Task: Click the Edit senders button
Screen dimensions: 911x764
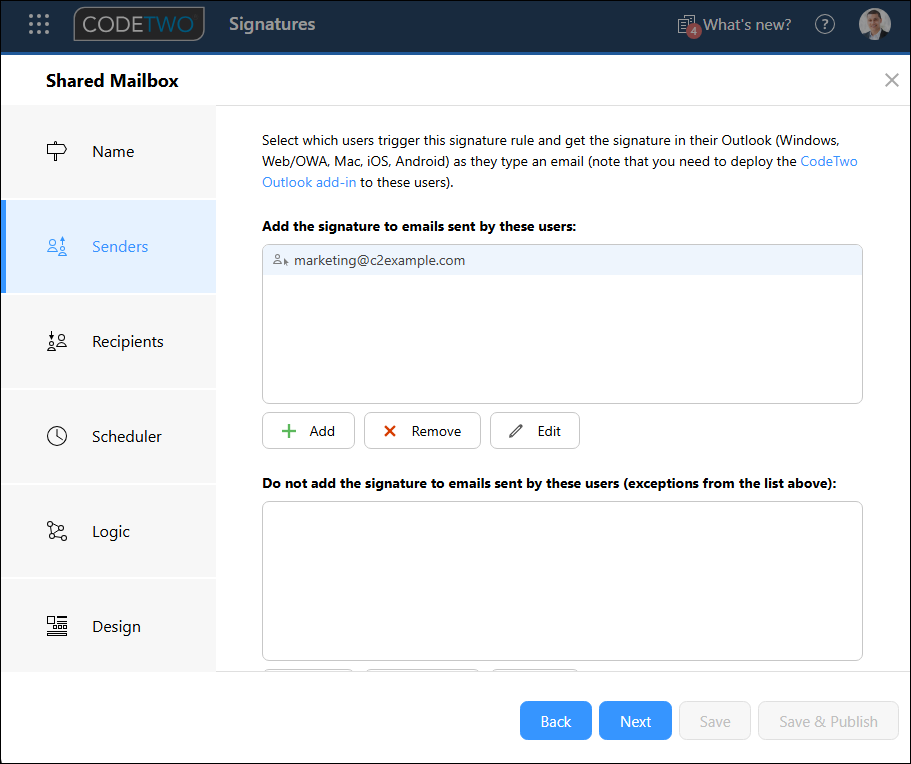Action: click(535, 431)
